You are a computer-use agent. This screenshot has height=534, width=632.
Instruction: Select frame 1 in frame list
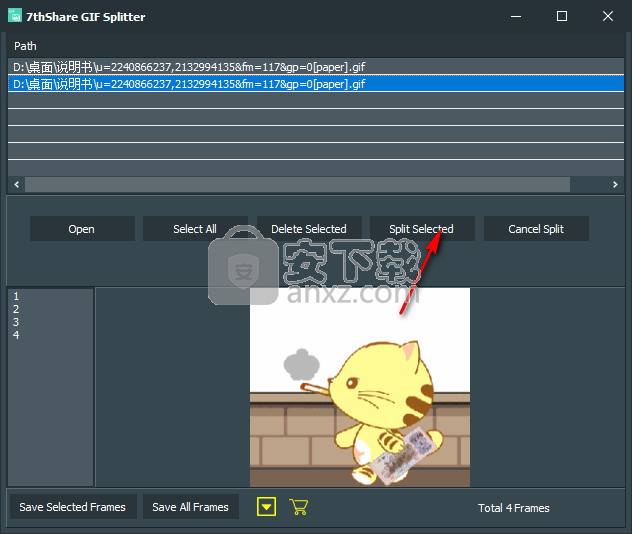[16, 296]
